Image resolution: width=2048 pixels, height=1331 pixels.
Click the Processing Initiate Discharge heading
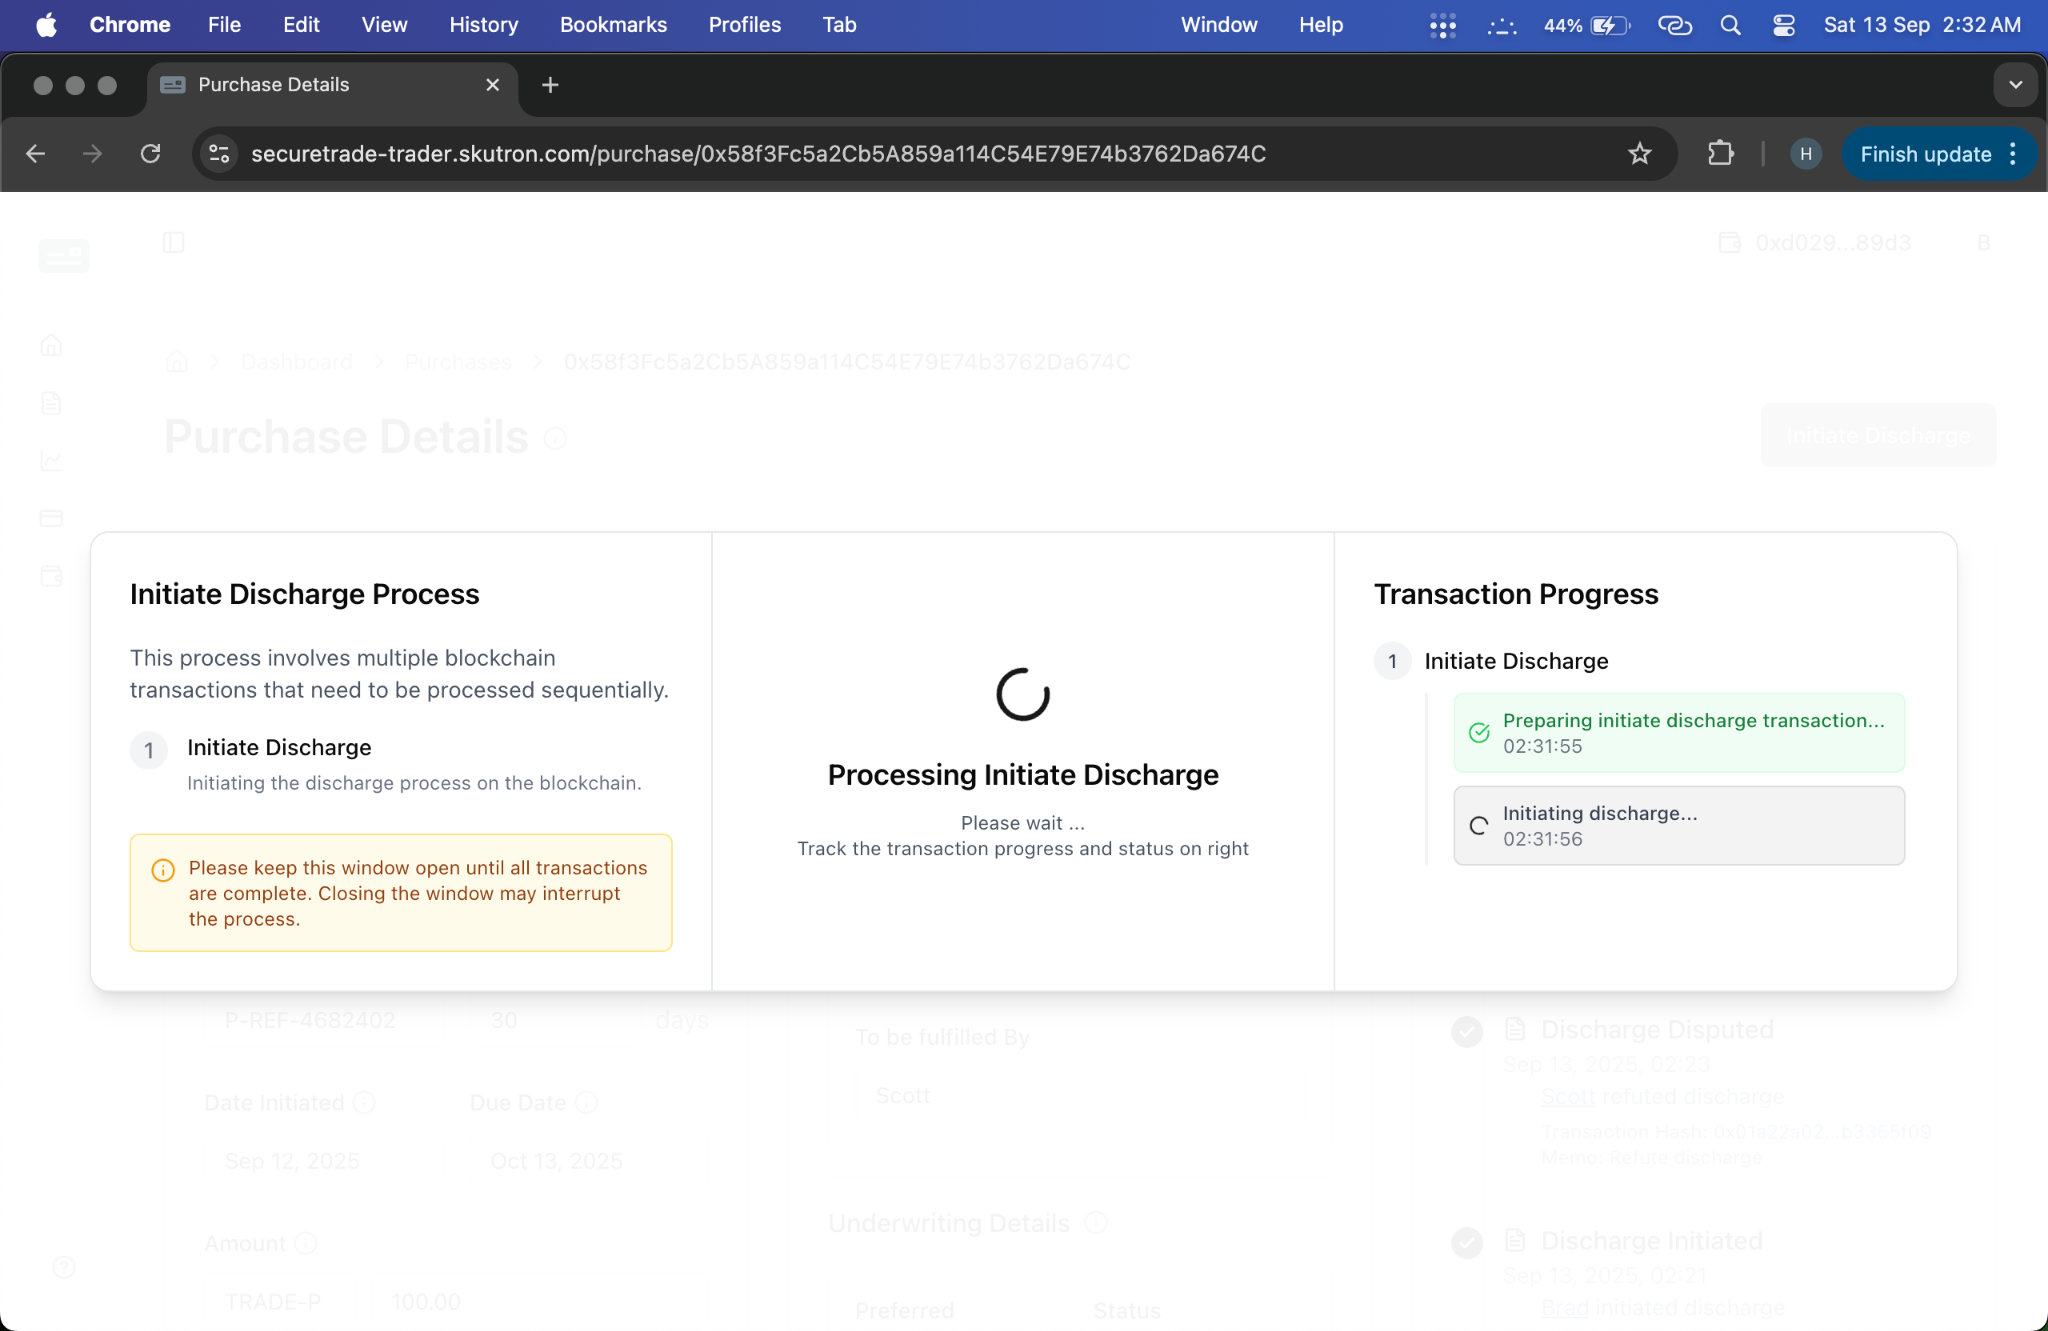[x=1022, y=775]
